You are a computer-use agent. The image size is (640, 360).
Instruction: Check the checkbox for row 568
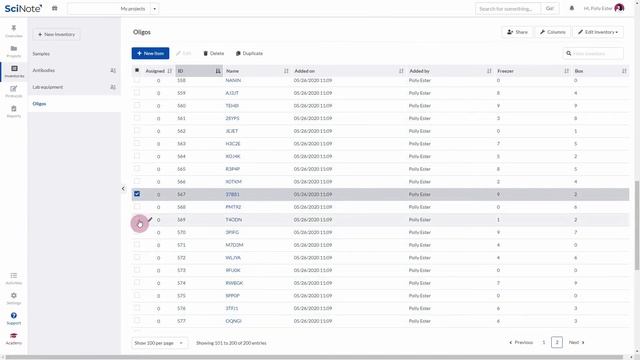137,207
